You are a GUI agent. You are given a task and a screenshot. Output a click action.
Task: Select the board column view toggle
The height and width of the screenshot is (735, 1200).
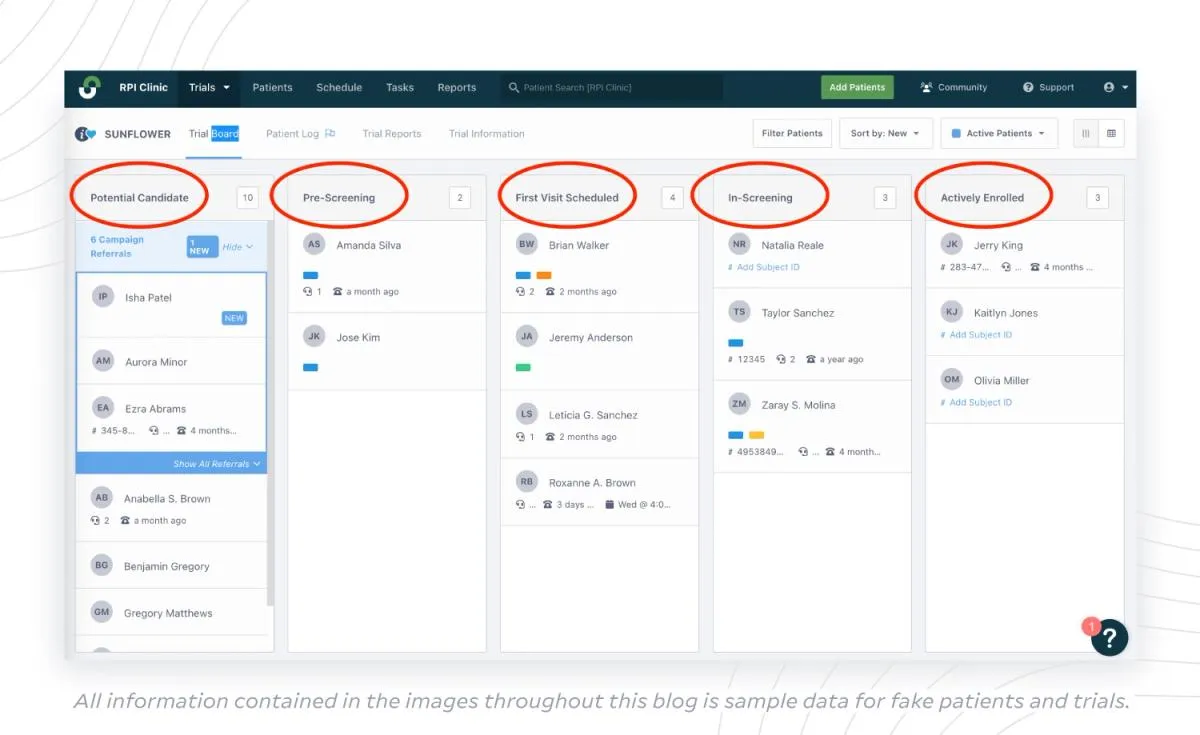click(1086, 132)
